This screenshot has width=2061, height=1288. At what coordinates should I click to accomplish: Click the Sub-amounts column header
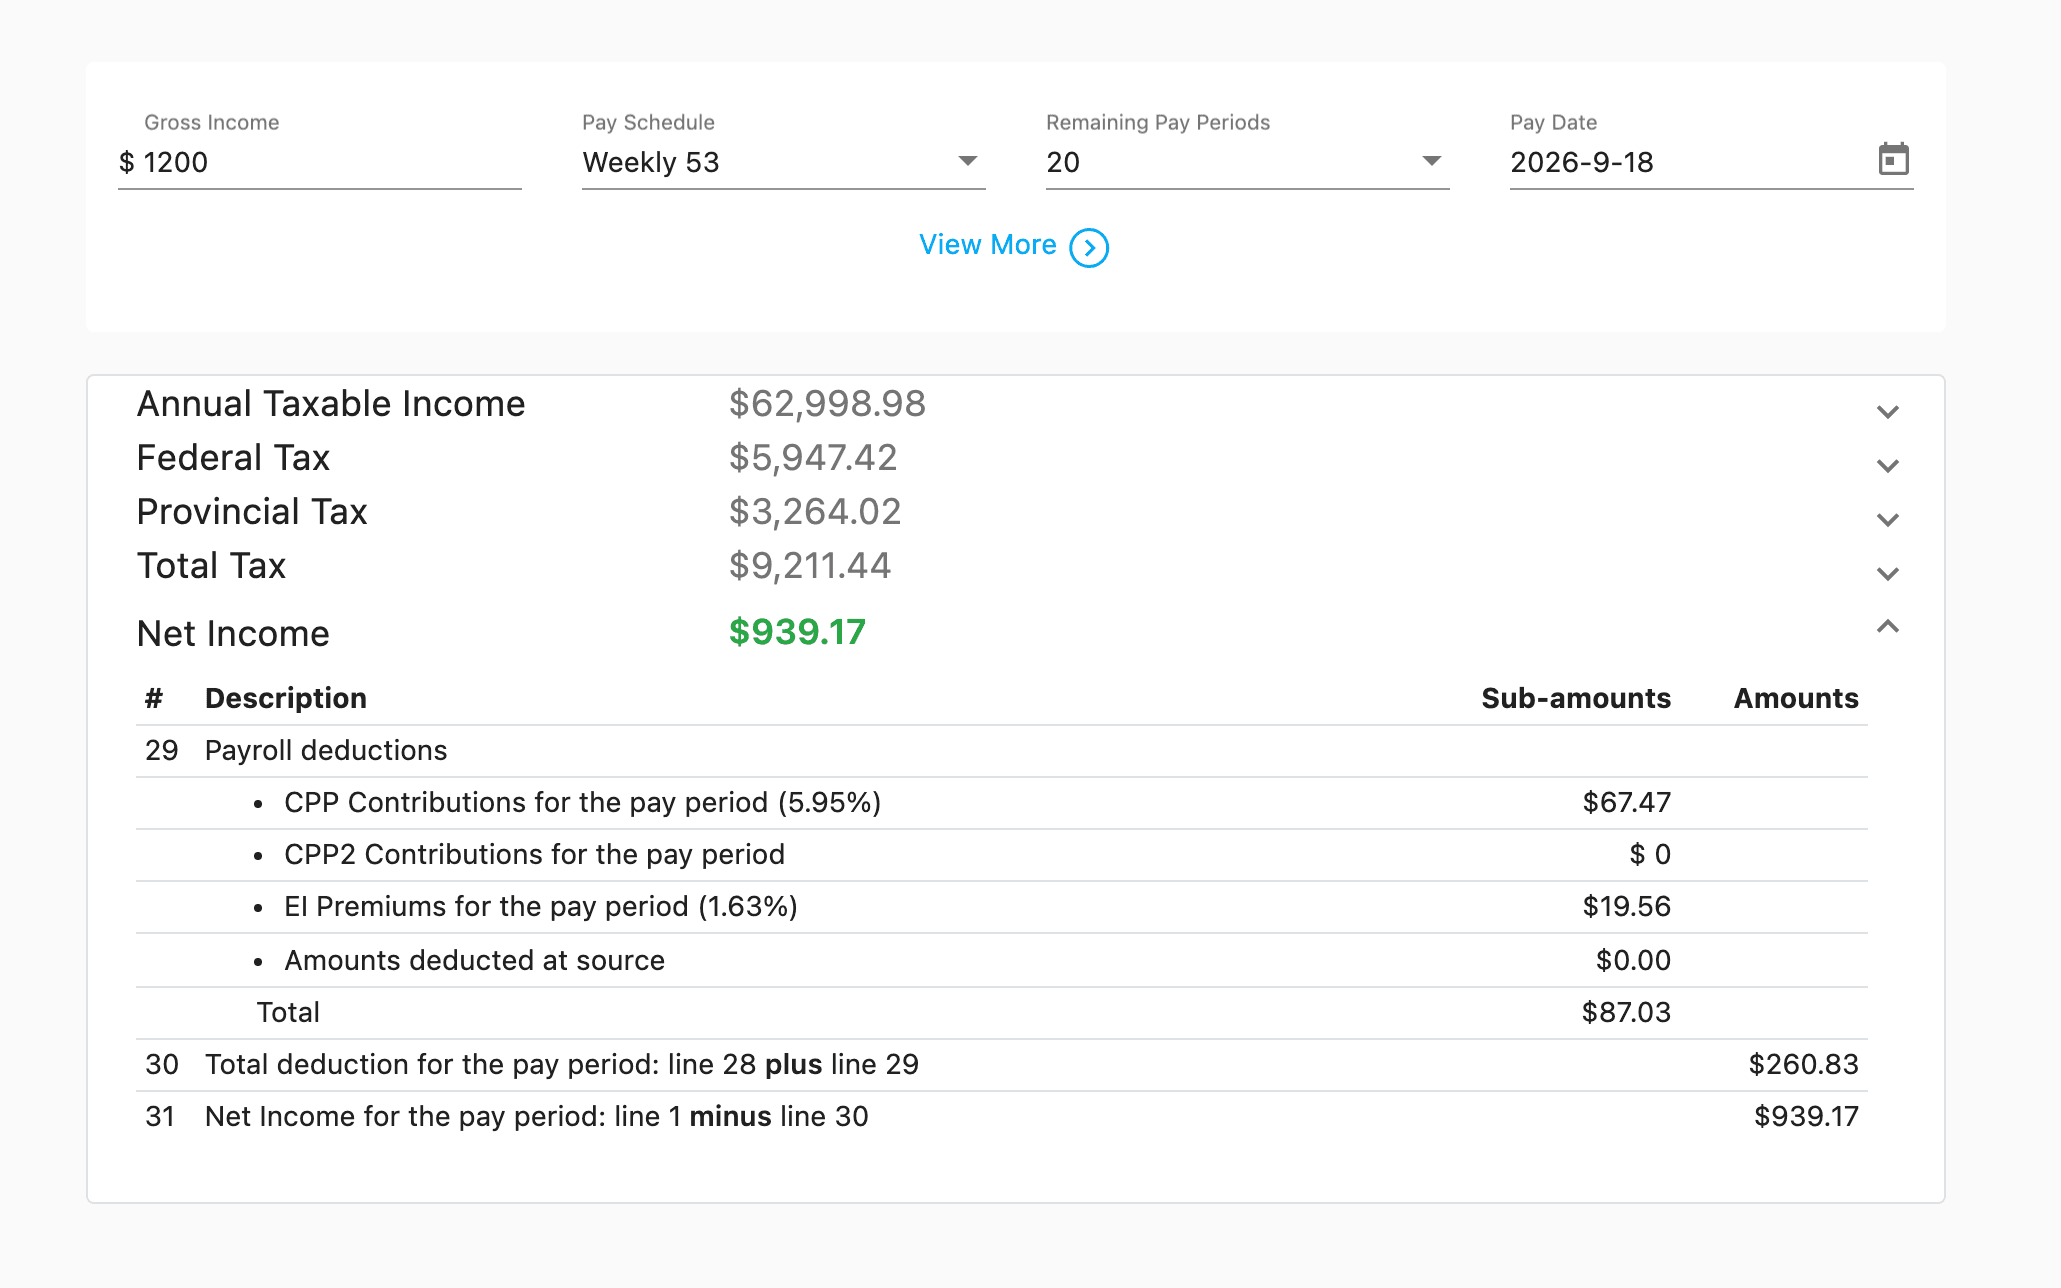click(x=1576, y=698)
